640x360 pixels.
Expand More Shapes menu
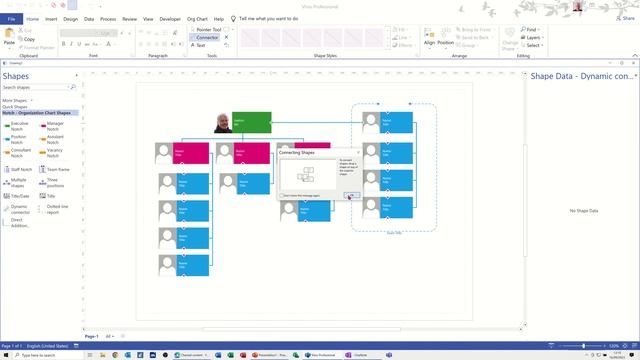17,100
